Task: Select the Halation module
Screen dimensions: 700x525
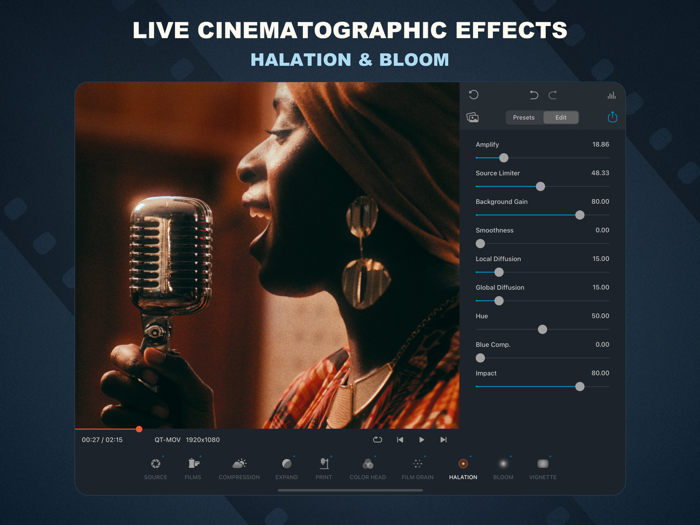Action: click(x=463, y=468)
